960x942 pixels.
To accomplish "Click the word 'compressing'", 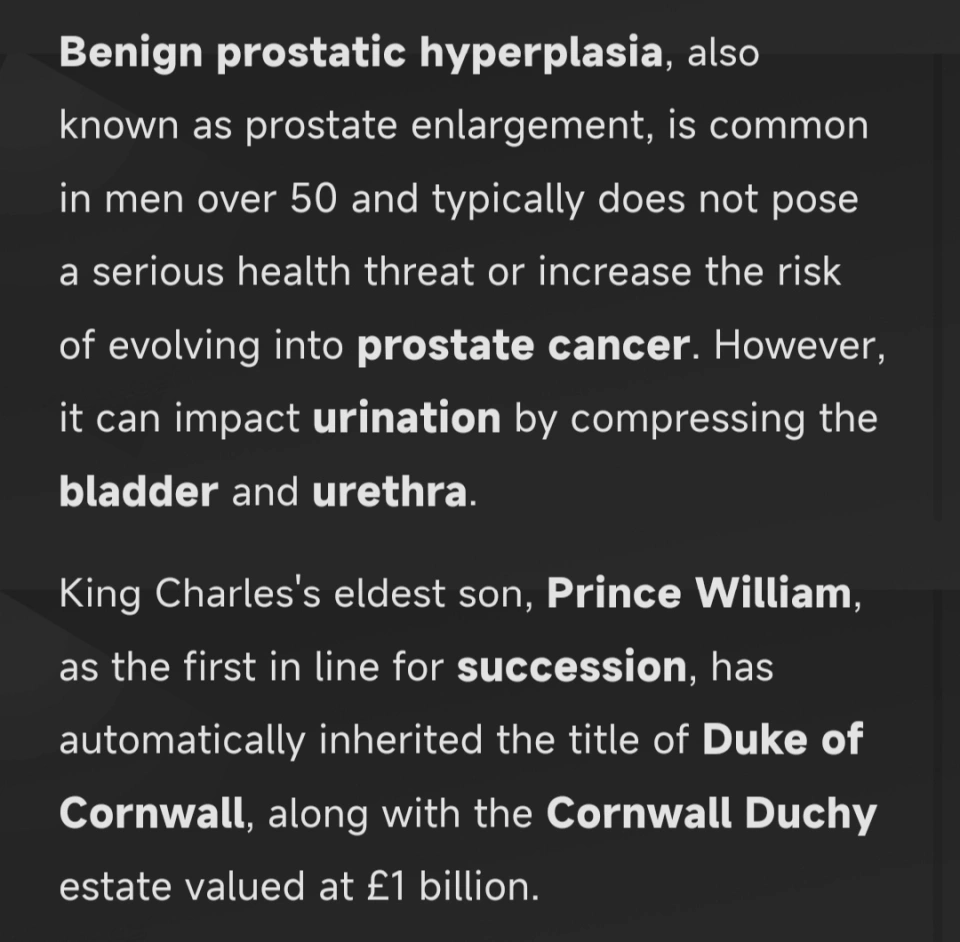I will (x=688, y=421).
